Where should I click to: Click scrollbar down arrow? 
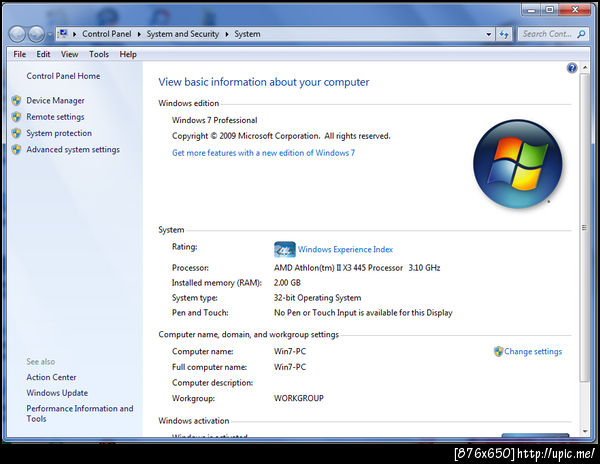point(585,431)
